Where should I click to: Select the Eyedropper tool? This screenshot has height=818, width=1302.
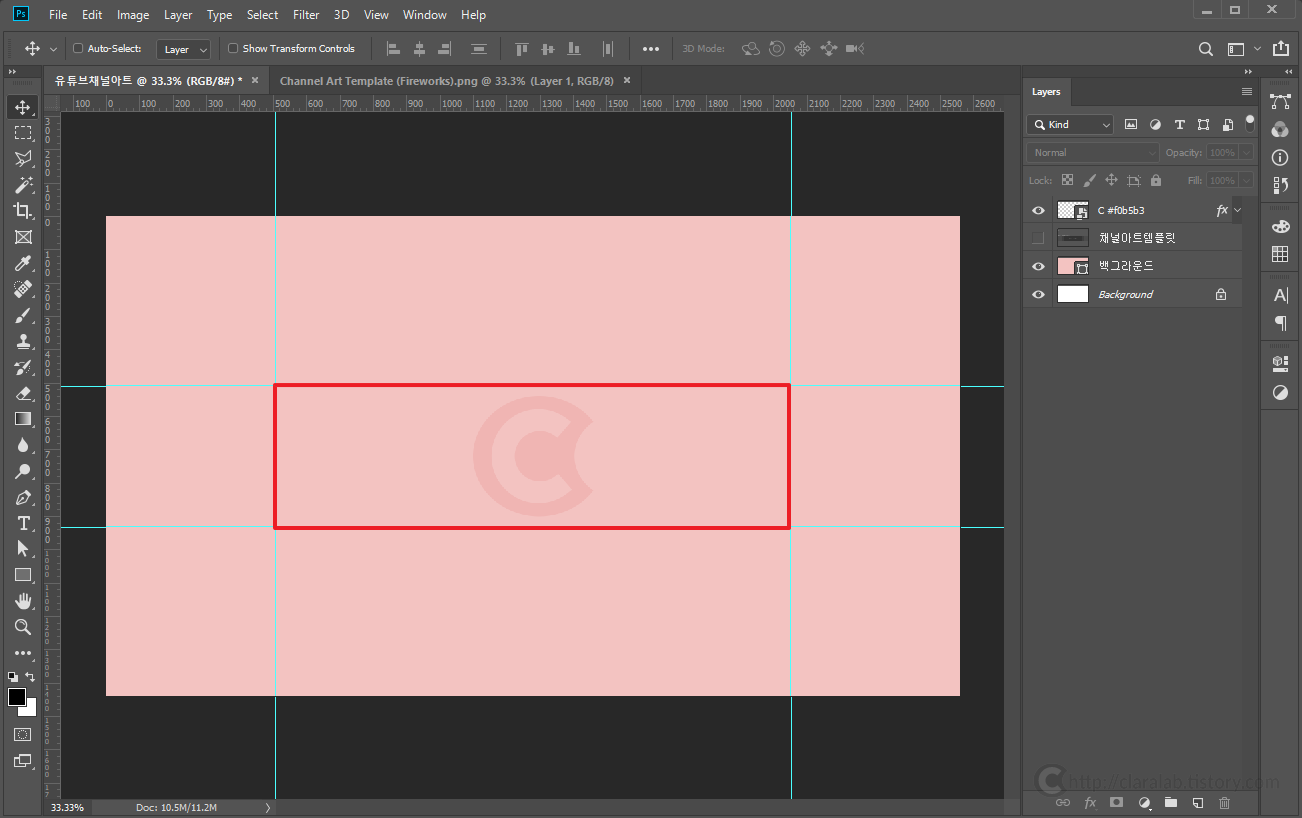pyautogui.click(x=23, y=263)
